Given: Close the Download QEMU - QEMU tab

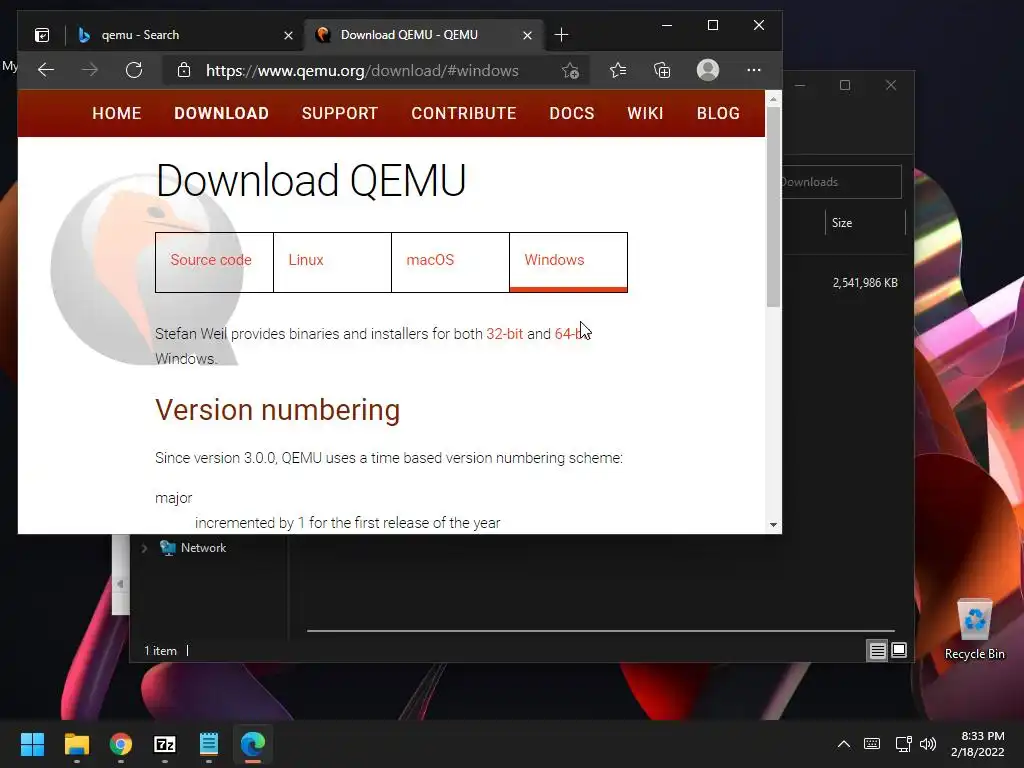Looking at the screenshot, I should tap(528, 35).
